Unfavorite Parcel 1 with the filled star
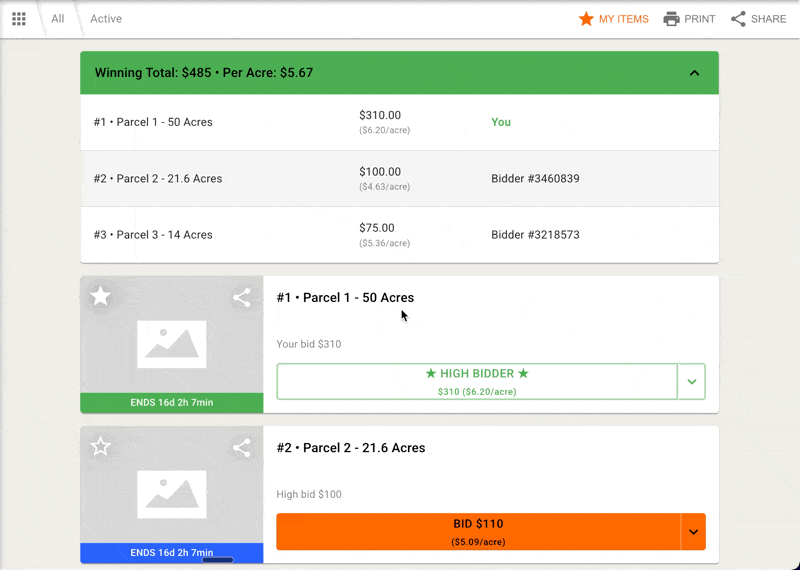The height and width of the screenshot is (570, 800). 101,296
